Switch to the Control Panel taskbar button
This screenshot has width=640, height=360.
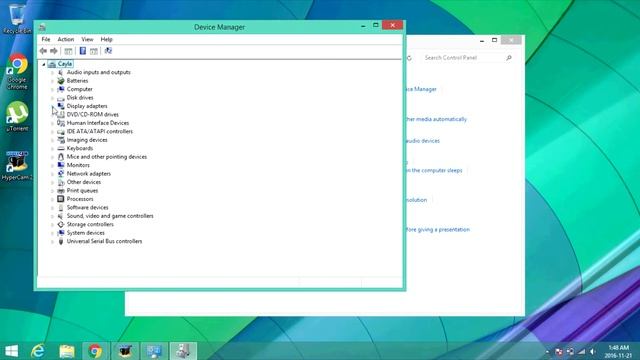pyautogui.click(x=154, y=351)
